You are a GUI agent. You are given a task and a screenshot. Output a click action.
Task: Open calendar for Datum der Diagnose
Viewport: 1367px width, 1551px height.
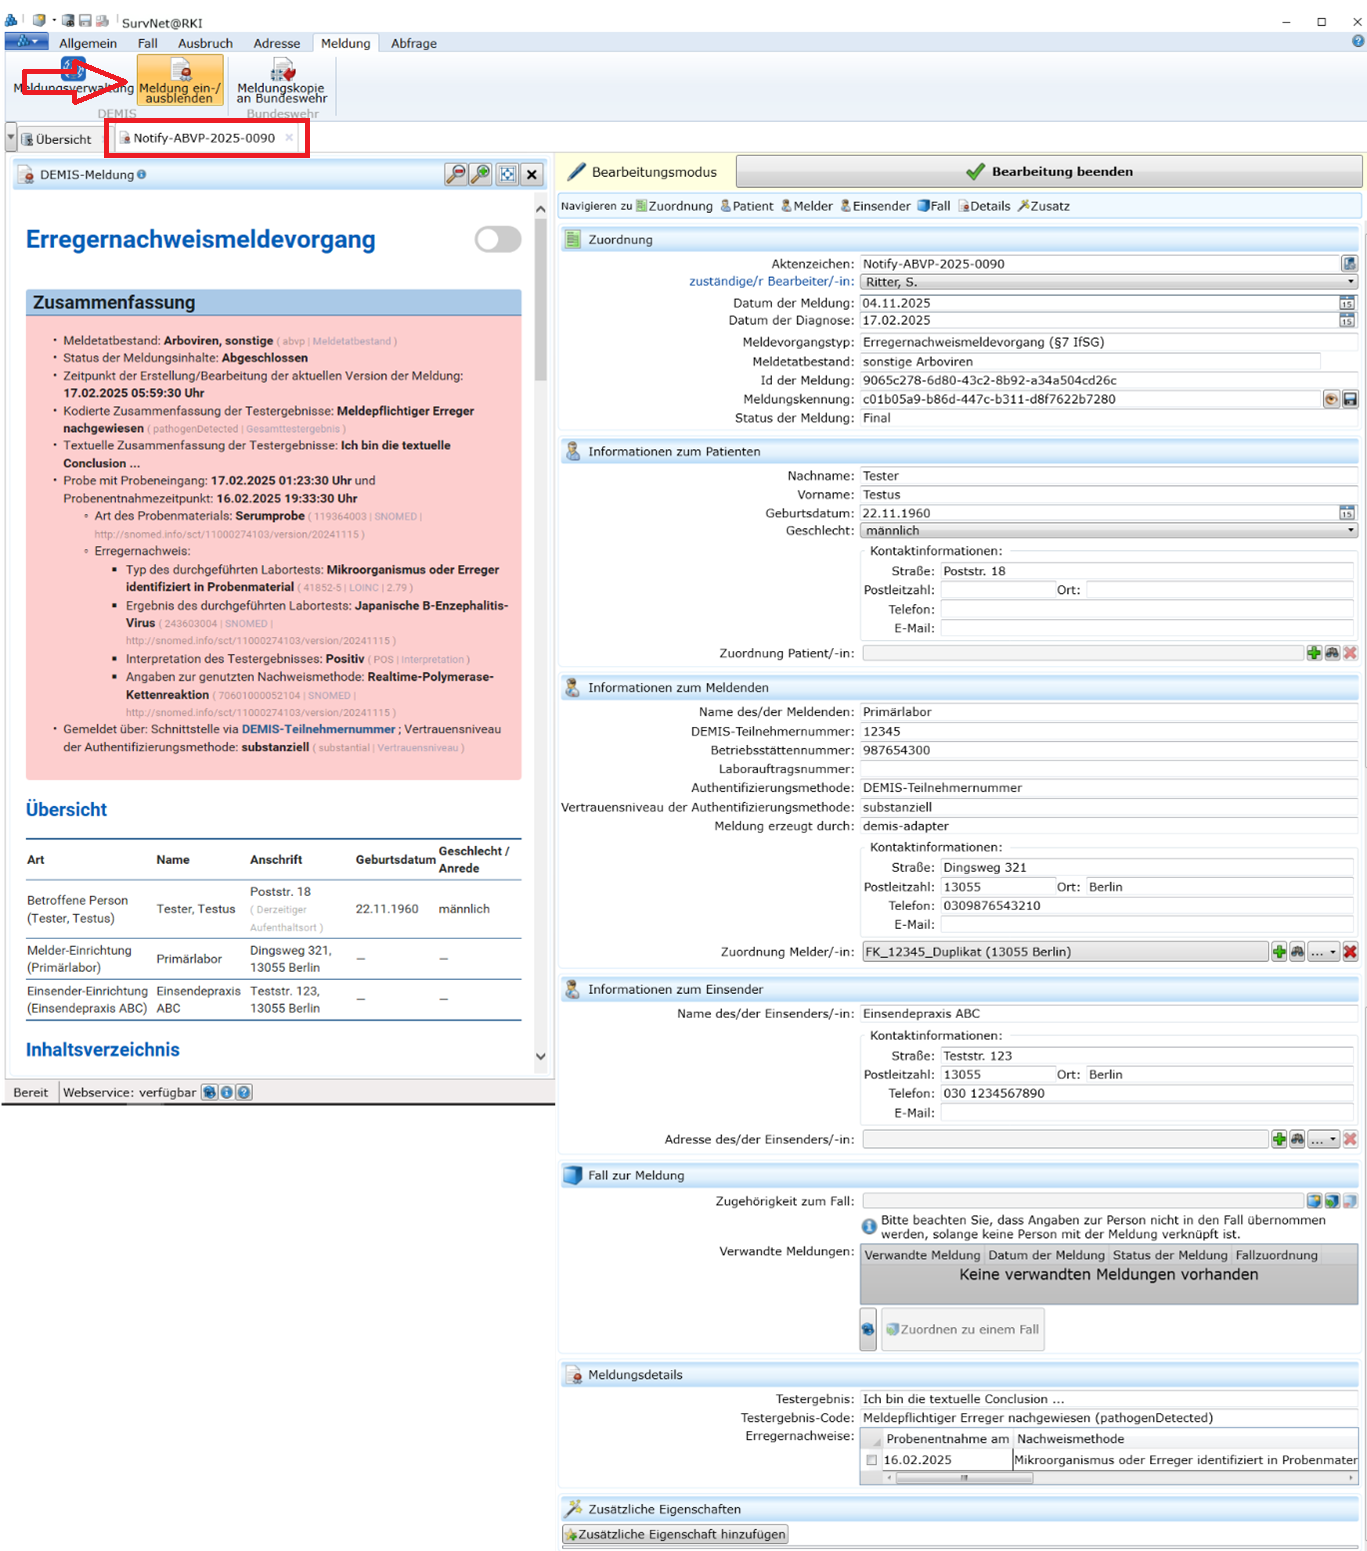coord(1347,321)
